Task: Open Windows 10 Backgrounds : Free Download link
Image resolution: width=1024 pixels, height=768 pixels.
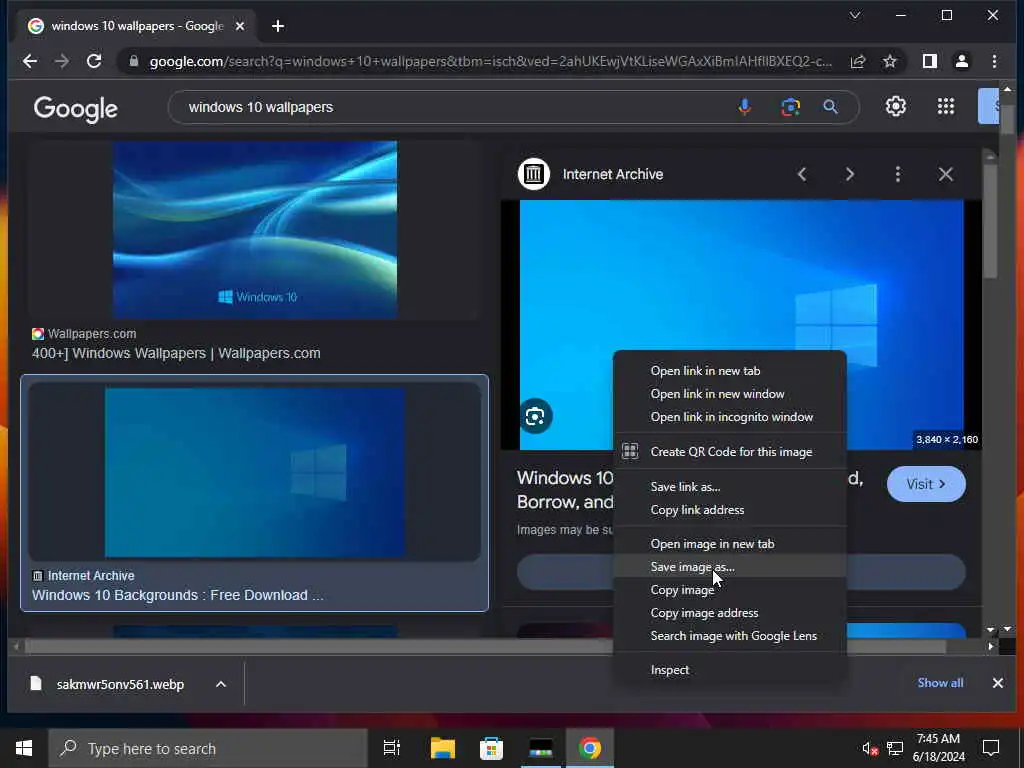Action: (177, 595)
